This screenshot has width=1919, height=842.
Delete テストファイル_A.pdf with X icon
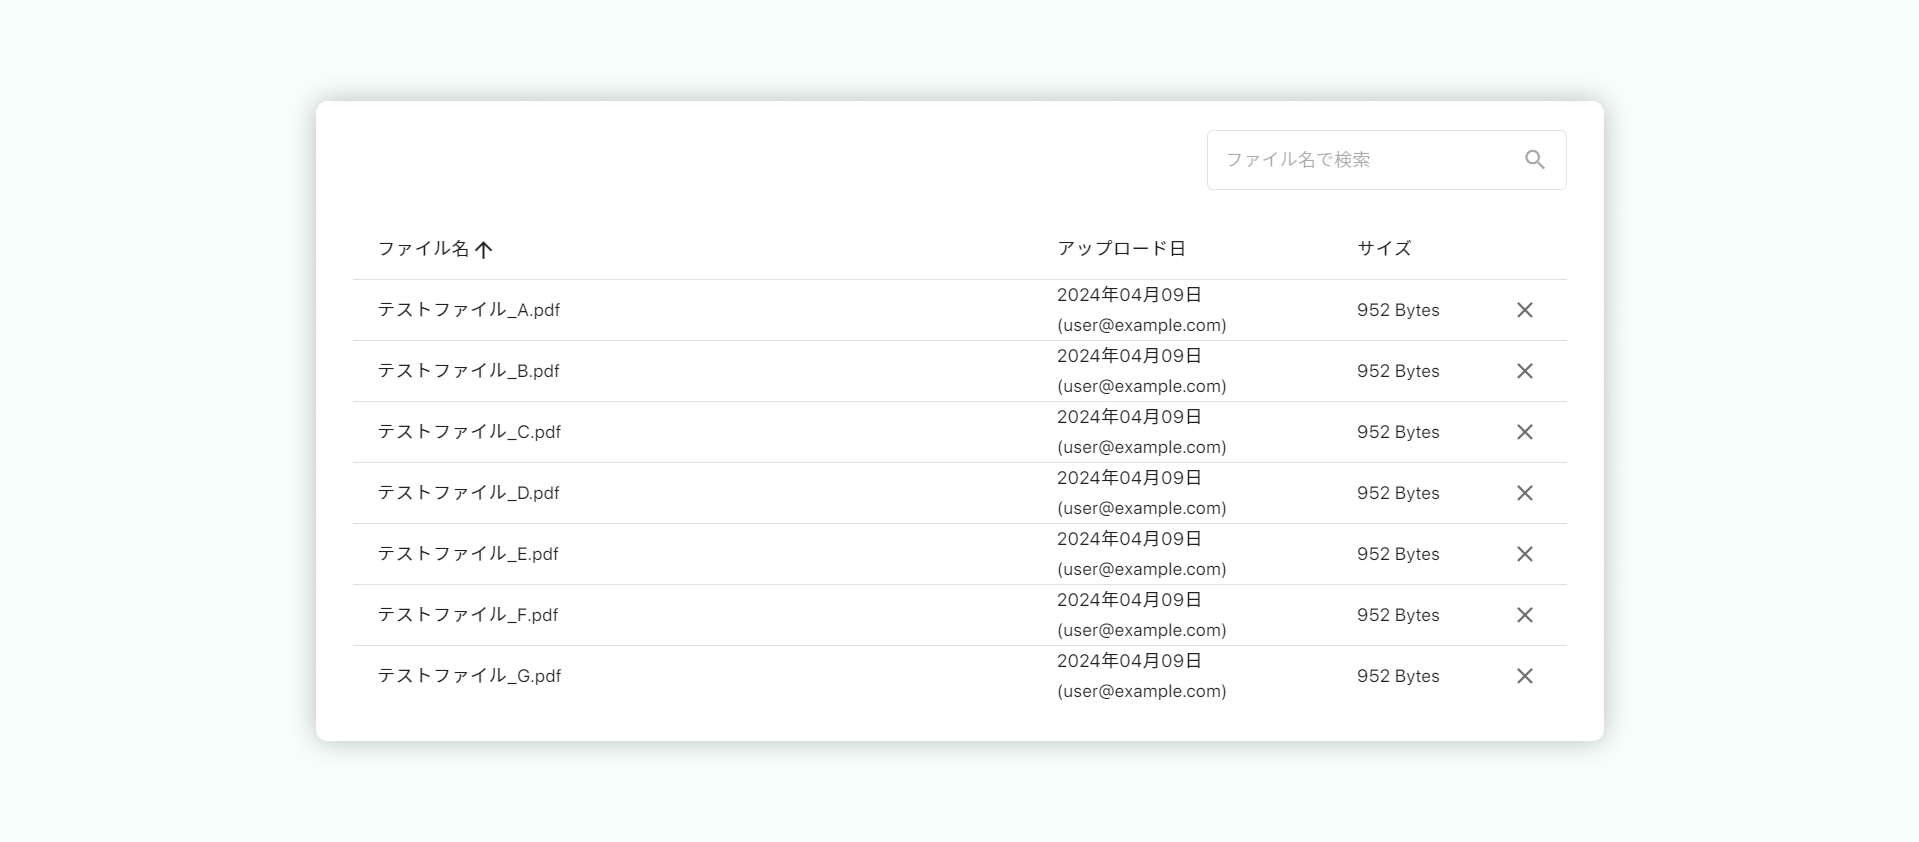click(x=1525, y=310)
